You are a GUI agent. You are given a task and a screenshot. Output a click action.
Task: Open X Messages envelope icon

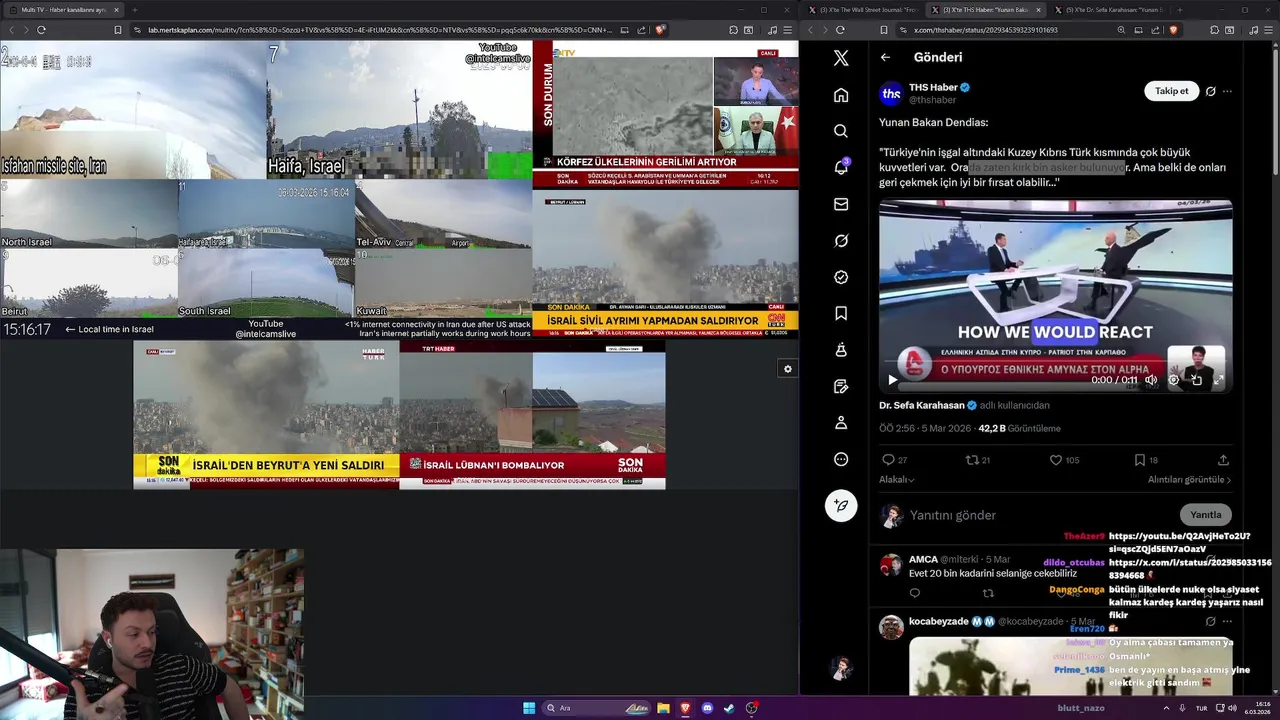click(841, 204)
